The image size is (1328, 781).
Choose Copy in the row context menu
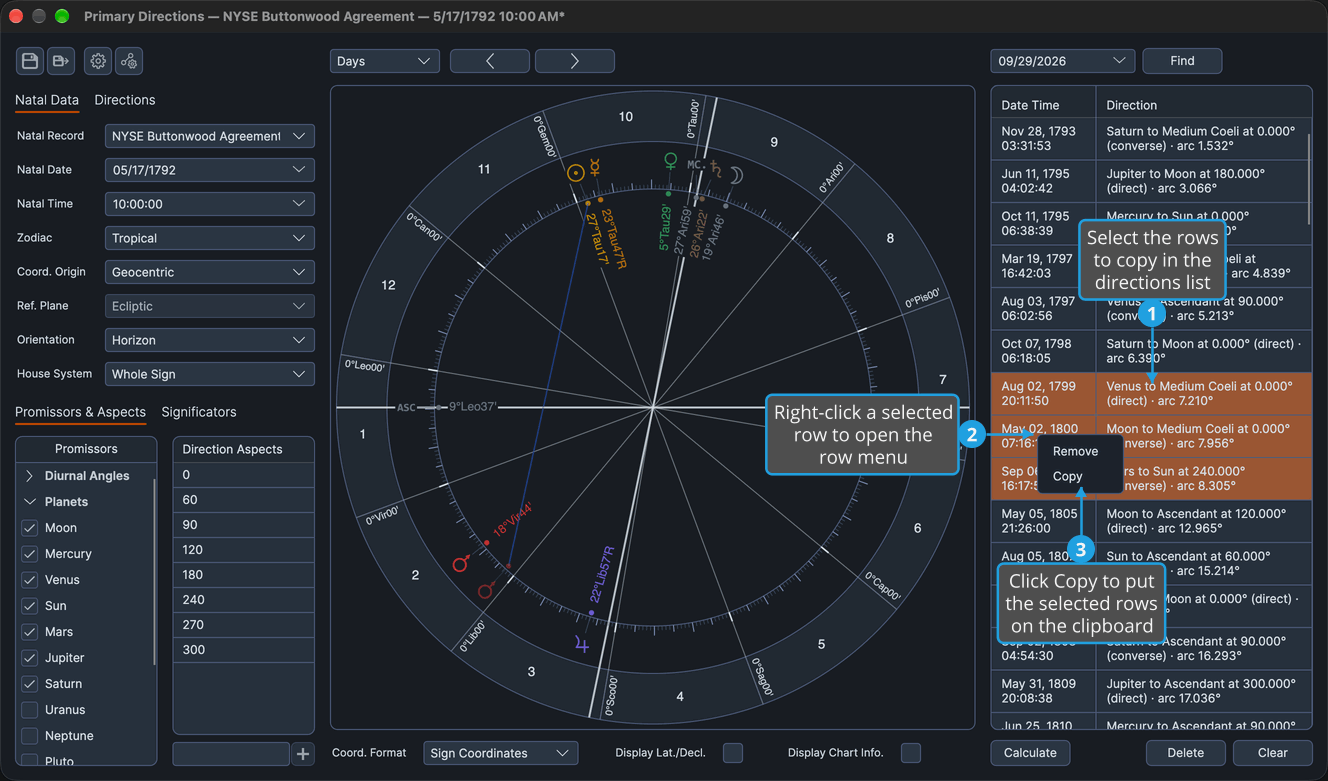tap(1068, 477)
